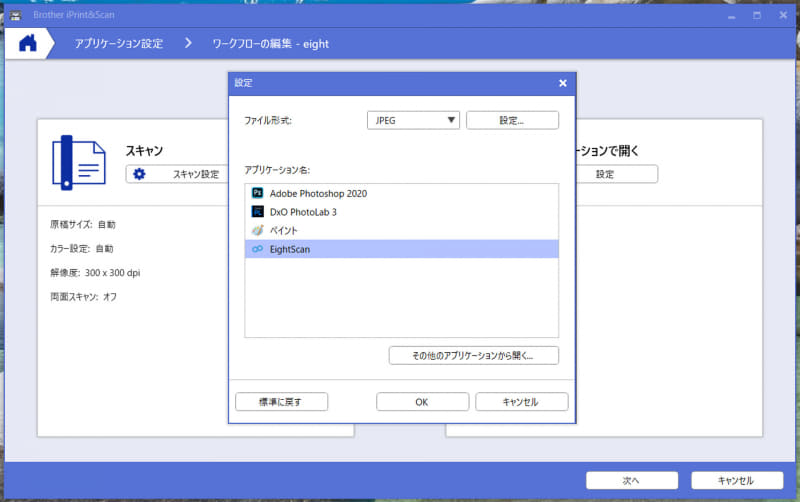Open file format 設定... button
800x502 pixels.
[512, 120]
